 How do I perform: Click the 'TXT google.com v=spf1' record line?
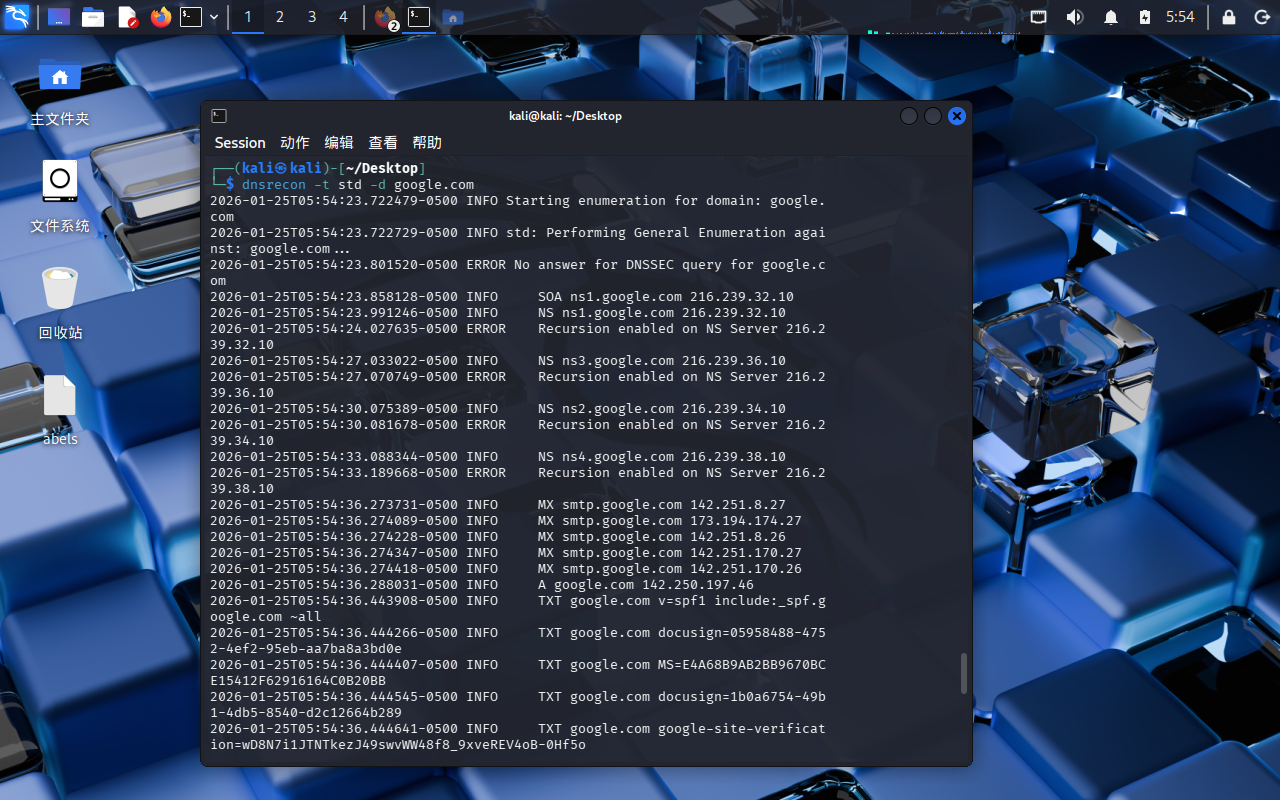coord(518,609)
